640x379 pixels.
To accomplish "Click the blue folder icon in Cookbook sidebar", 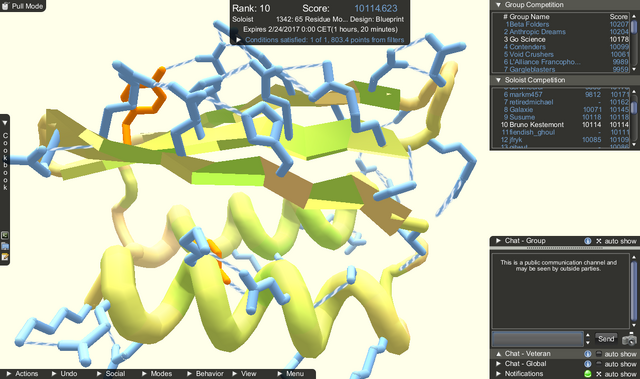I will [5, 246].
